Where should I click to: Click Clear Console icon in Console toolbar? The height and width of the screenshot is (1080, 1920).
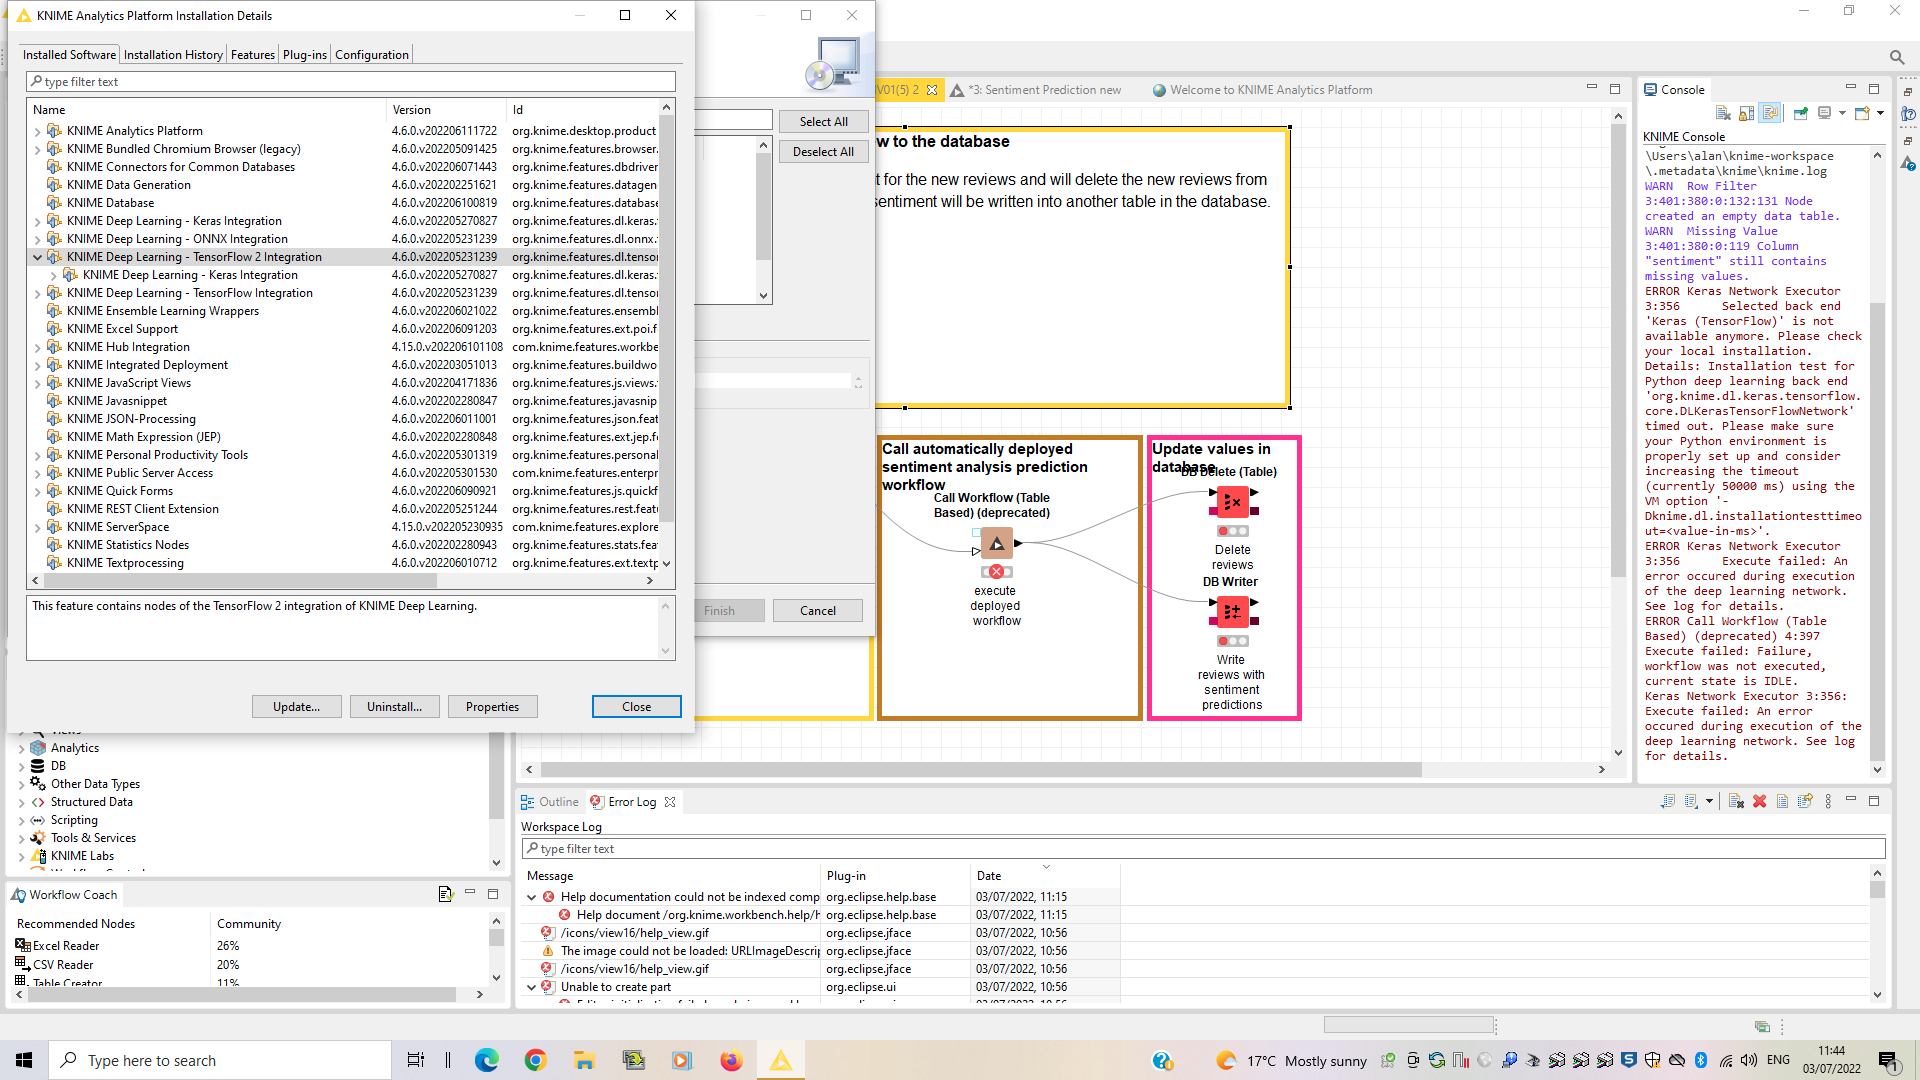(x=1722, y=113)
